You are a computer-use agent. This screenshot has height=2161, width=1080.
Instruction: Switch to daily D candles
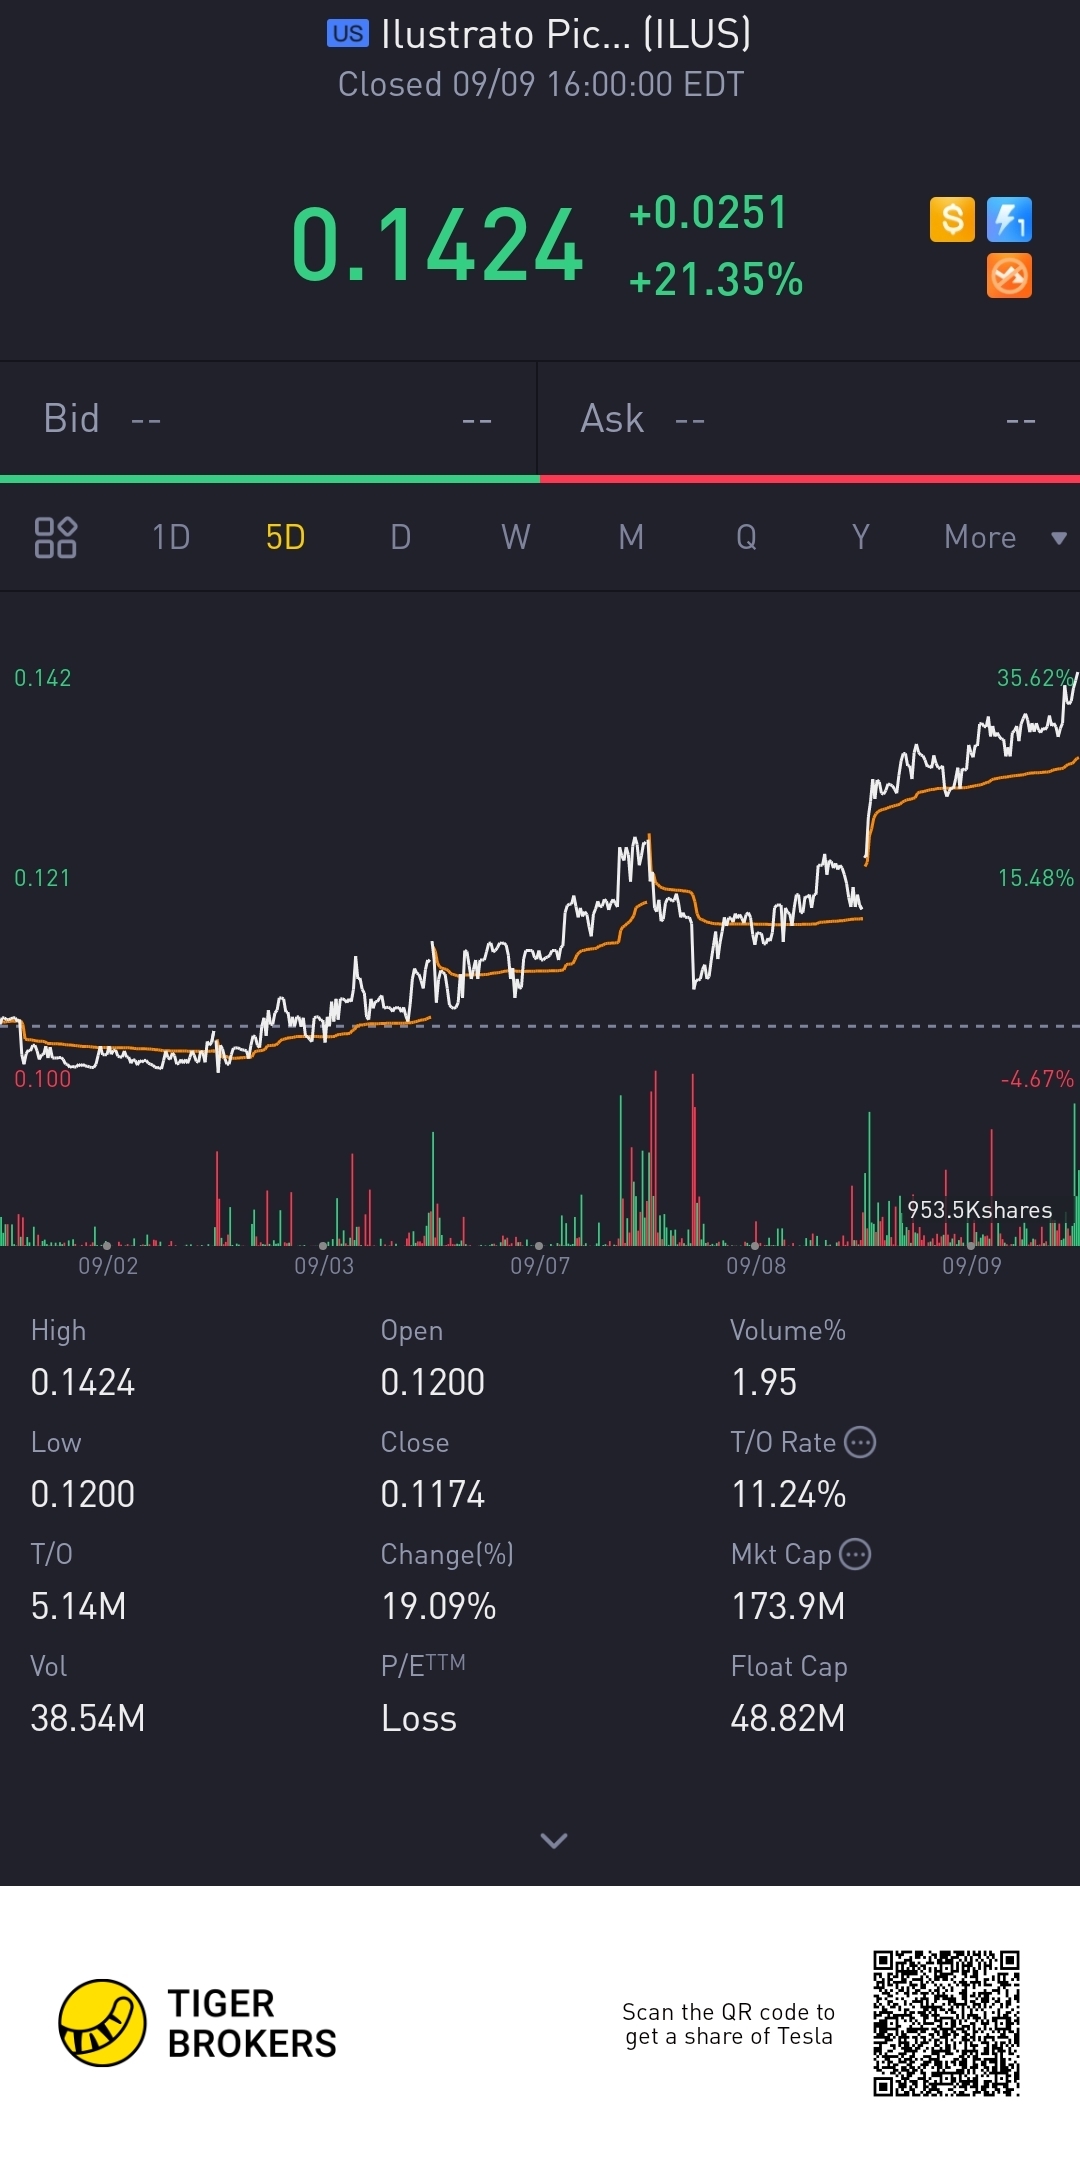tap(400, 537)
